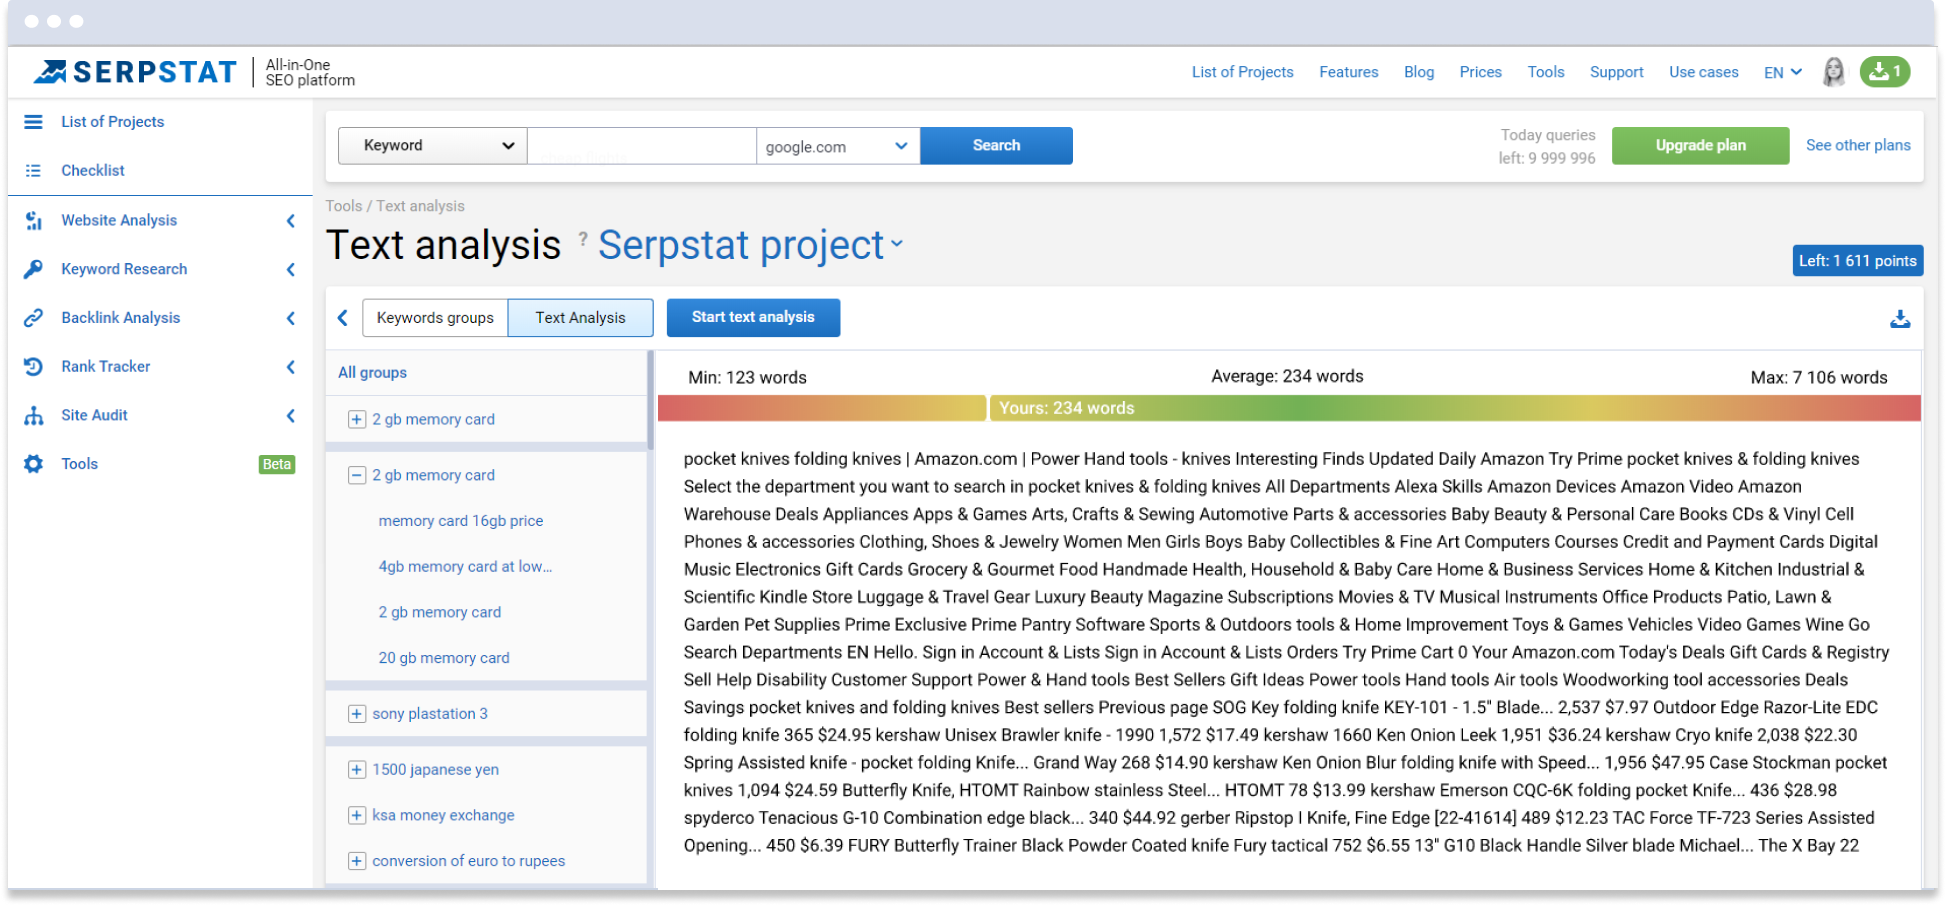Collapse the opened 2 gb memory card group
Image resolution: width=1946 pixels, height=906 pixels.
(356, 476)
